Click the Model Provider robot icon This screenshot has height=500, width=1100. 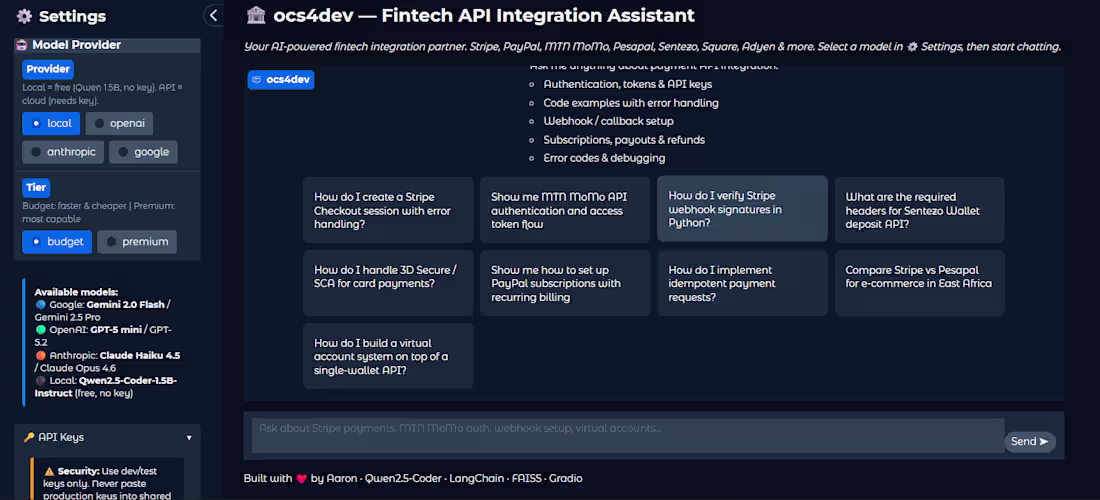click(22, 45)
